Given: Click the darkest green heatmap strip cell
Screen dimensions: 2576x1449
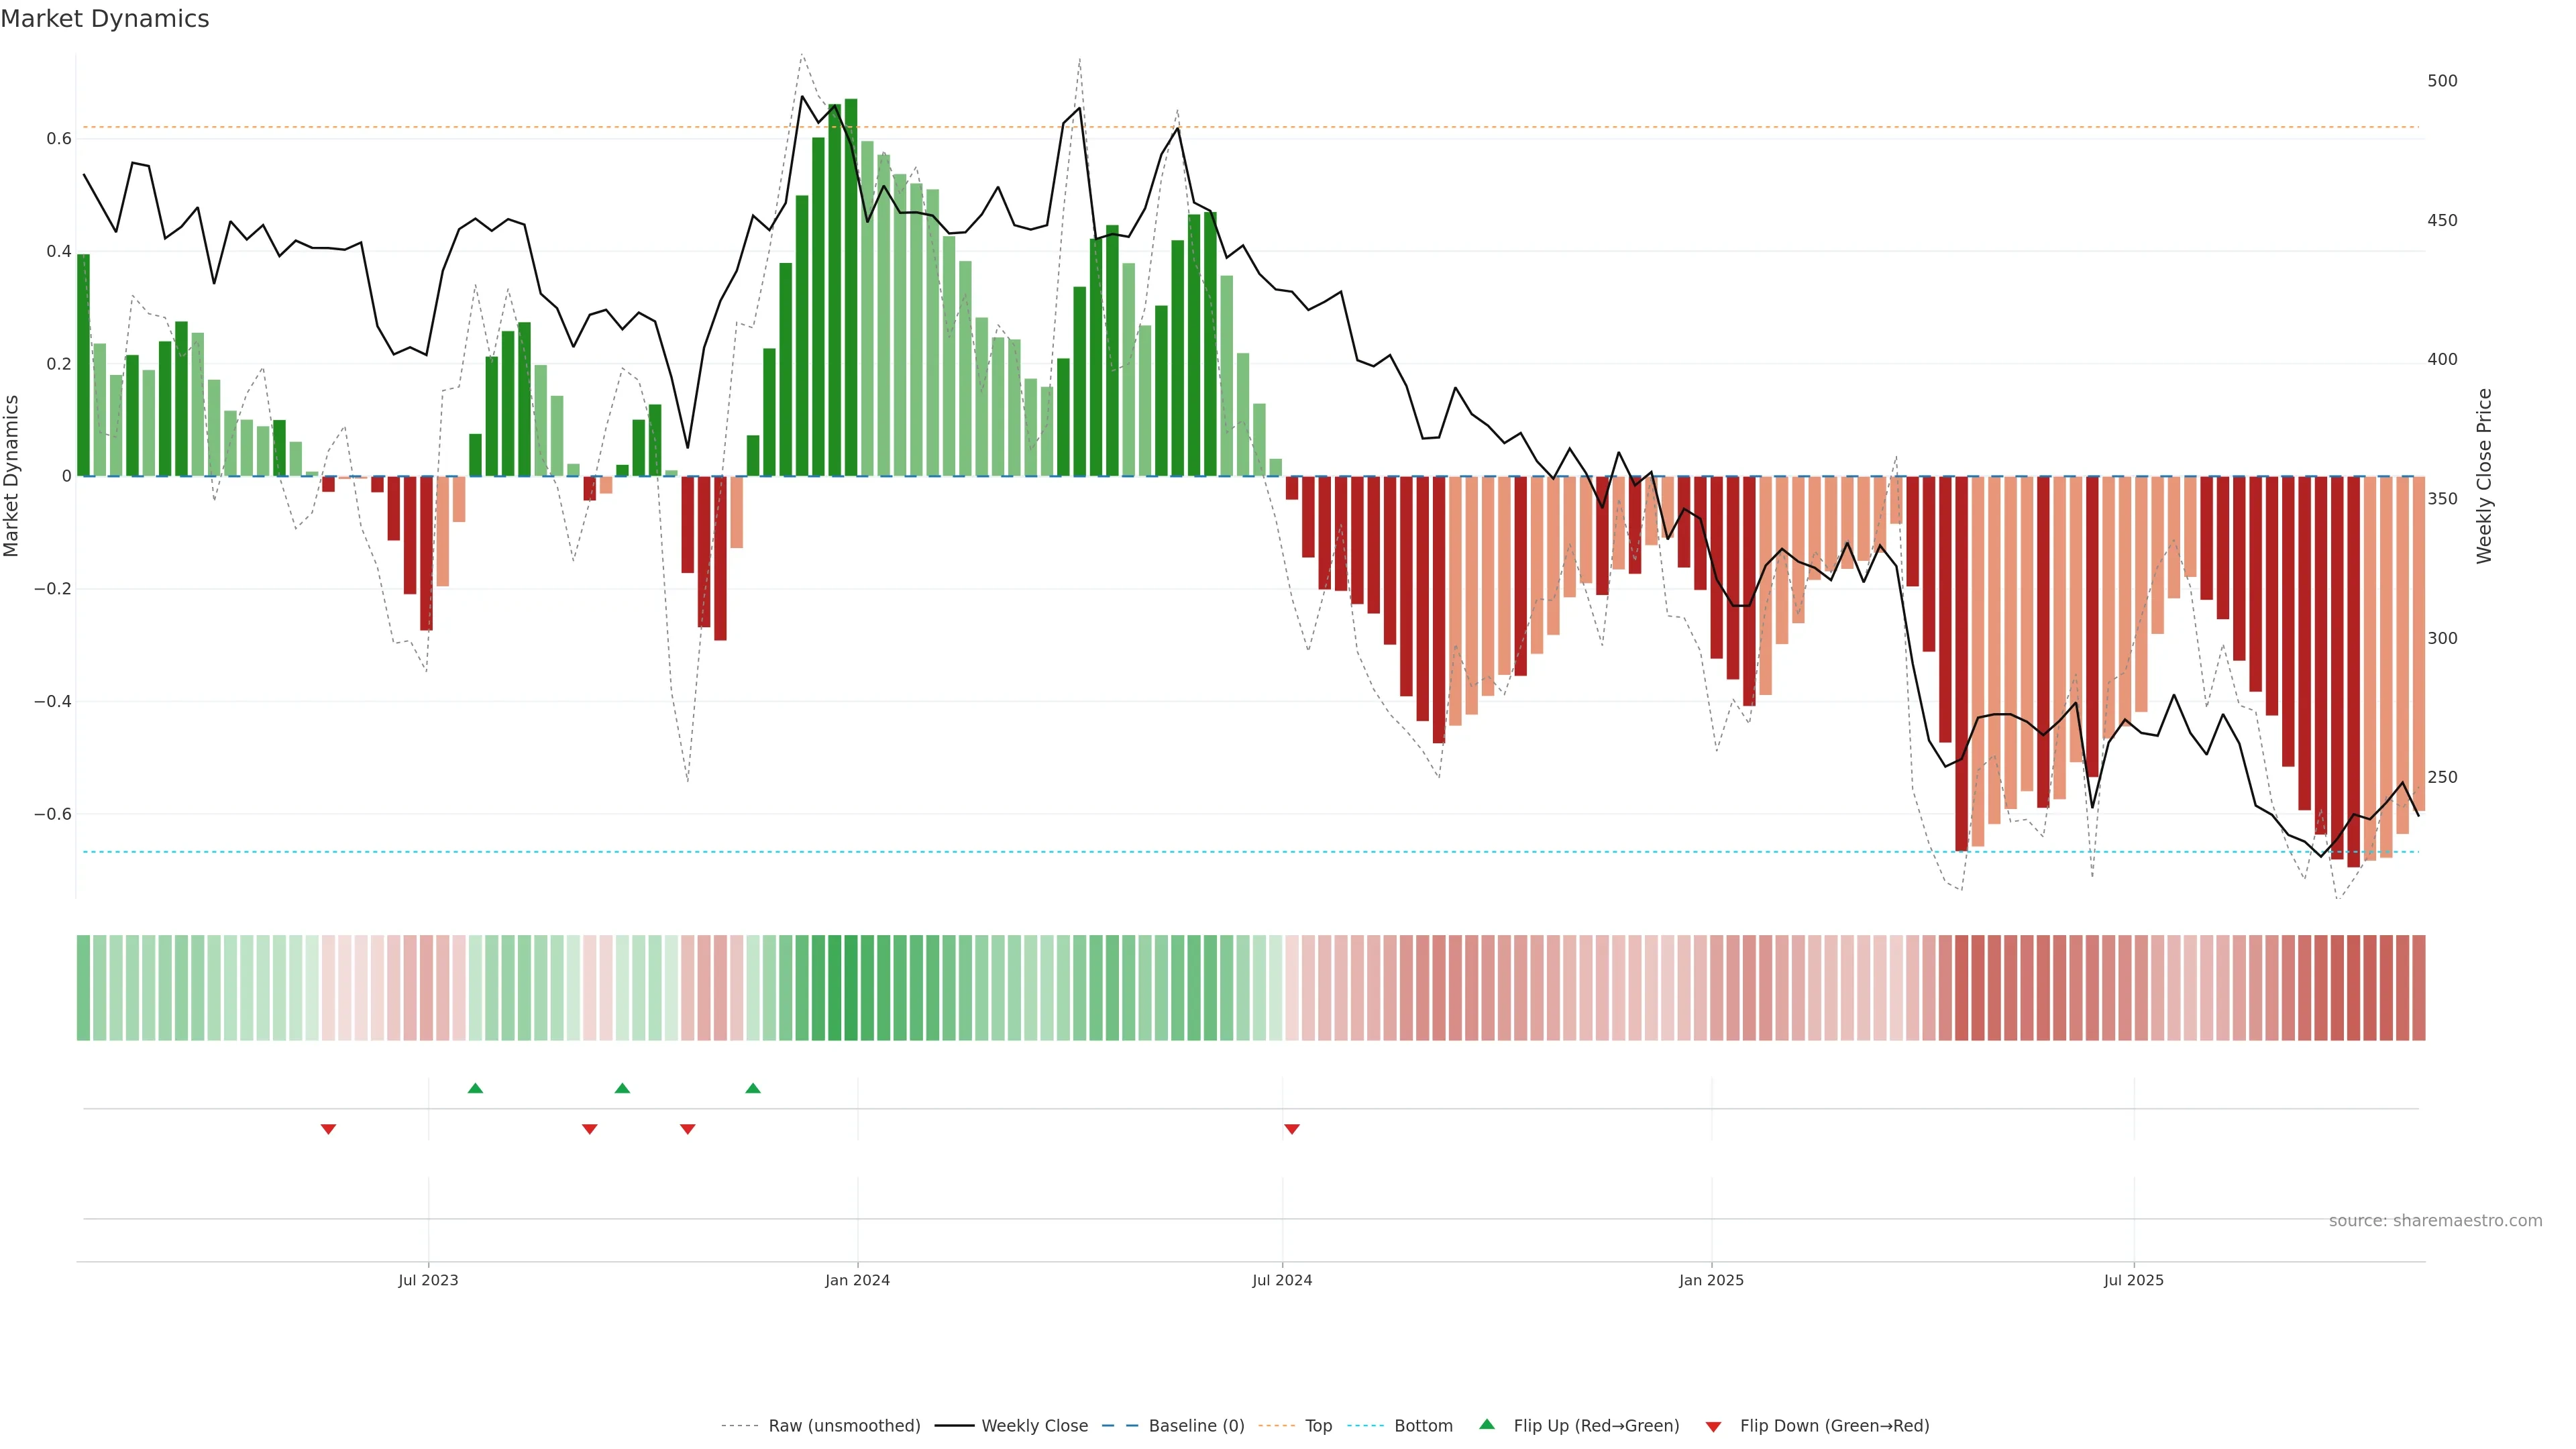Looking at the screenshot, I should click(x=850, y=988).
